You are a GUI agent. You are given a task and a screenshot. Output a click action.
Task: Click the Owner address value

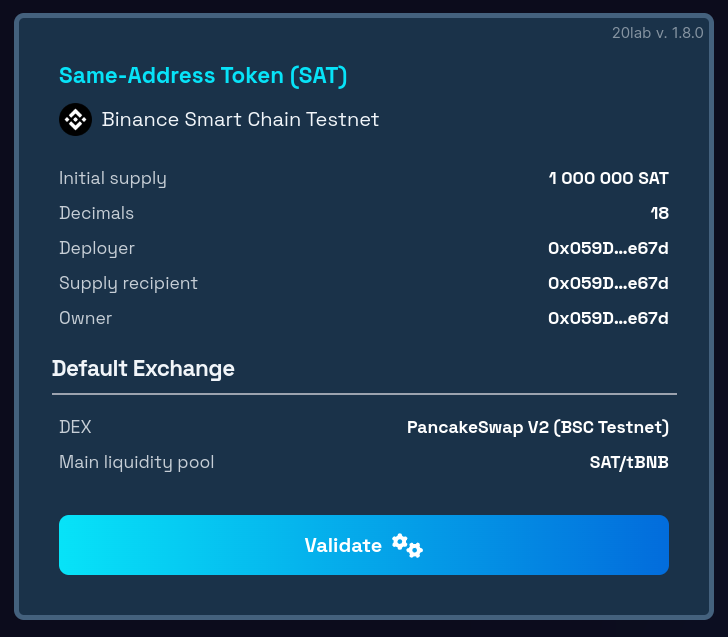(x=608, y=318)
